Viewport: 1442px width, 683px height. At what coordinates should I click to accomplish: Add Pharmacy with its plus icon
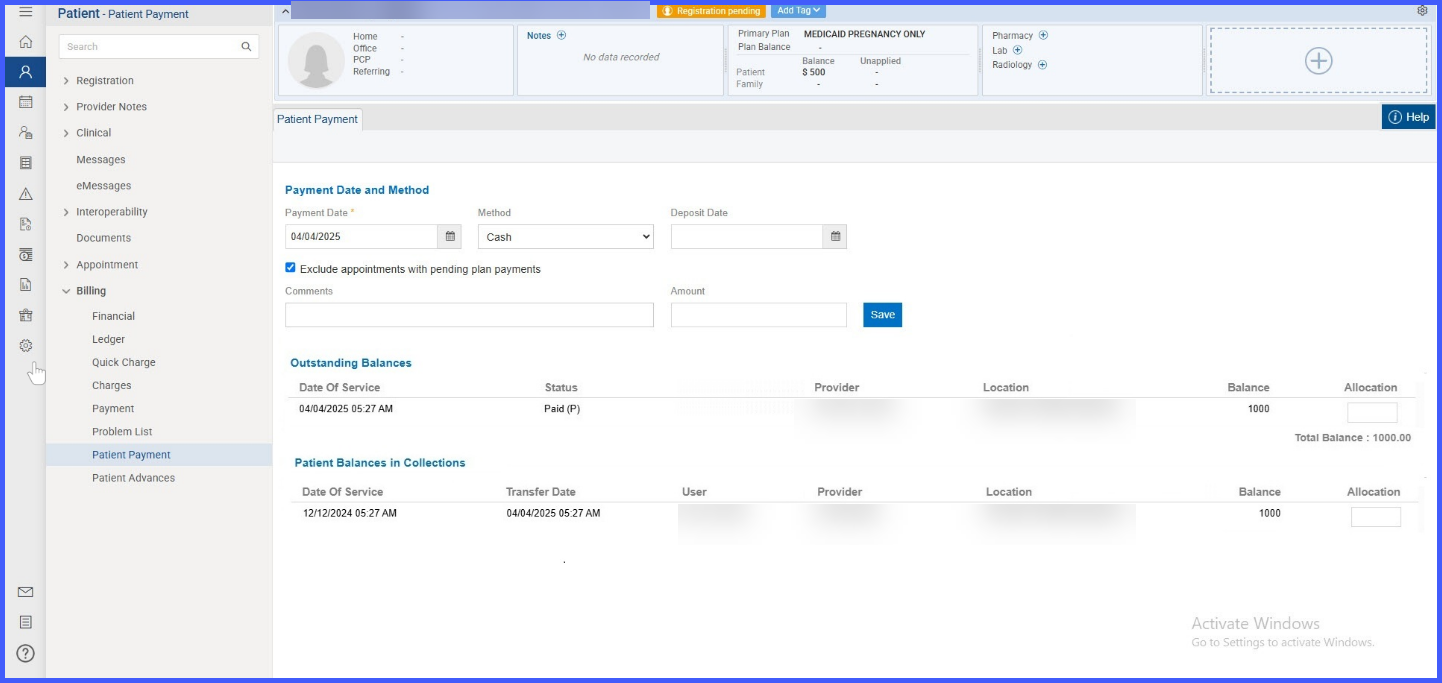click(1043, 35)
